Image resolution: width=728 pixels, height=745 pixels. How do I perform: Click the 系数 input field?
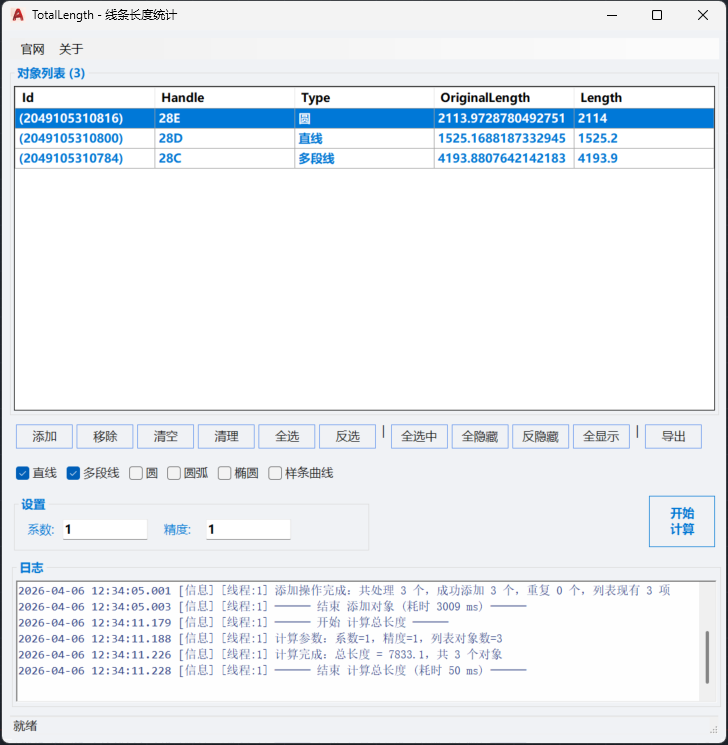click(x=104, y=529)
